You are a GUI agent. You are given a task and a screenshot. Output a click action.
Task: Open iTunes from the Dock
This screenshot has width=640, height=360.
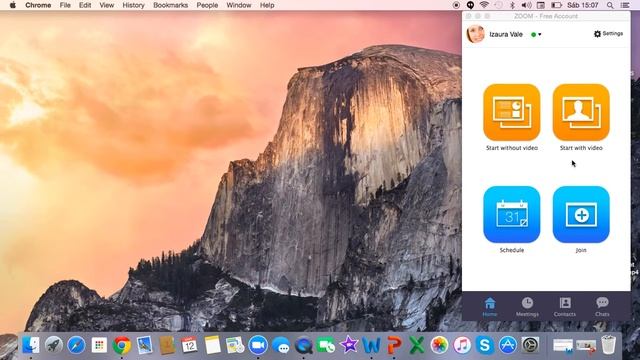(462, 345)
